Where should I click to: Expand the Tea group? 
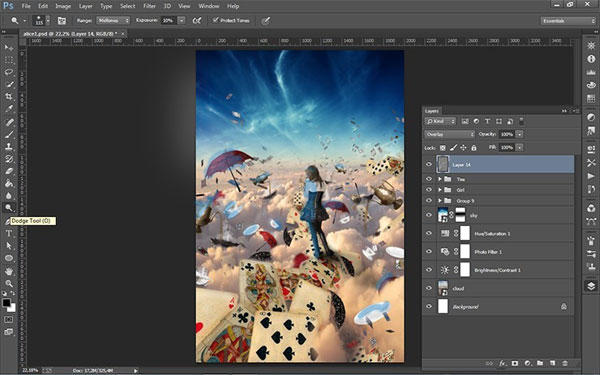coord(440,179)
